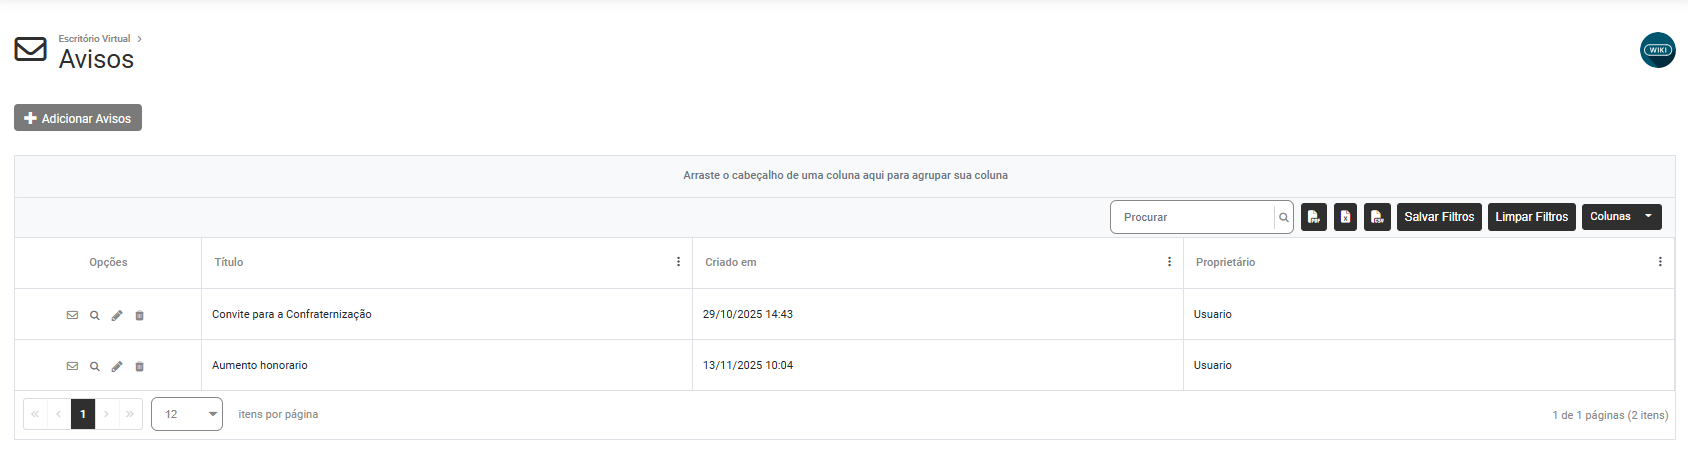Open the Proprietário column options menu
Viewport: 1688px width, 456px height.
1660,262
